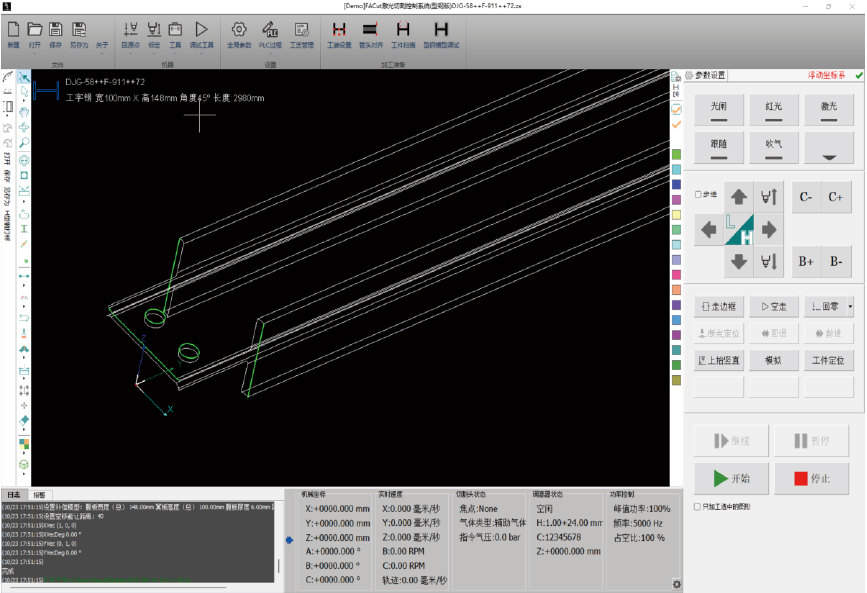Open the 参数设置 tab
Screen dimensions: 867x593
point(706,75)
